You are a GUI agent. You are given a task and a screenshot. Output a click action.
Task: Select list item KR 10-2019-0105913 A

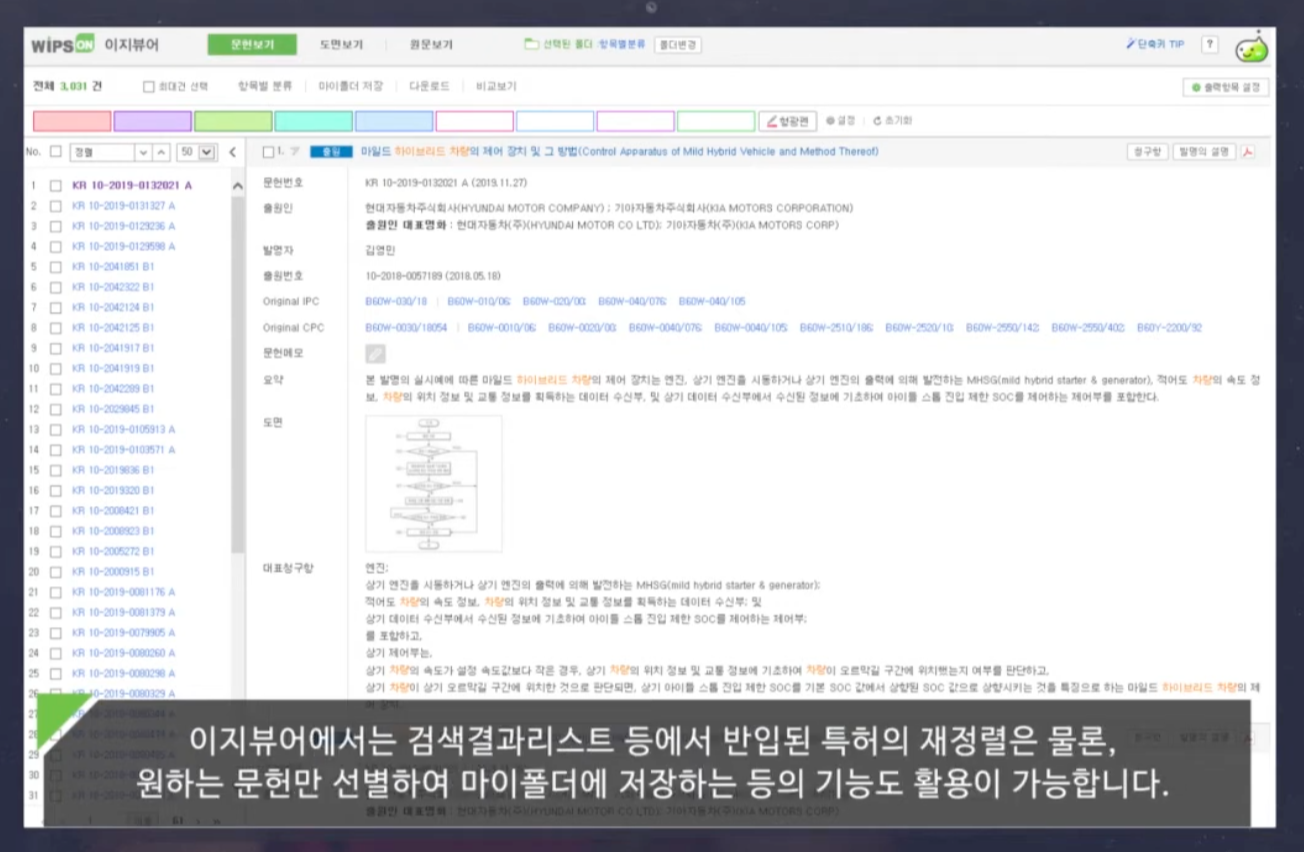coord(124,429)
